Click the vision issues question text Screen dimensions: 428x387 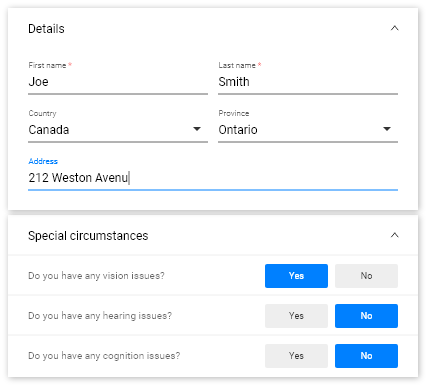click(x=96, y=276)
